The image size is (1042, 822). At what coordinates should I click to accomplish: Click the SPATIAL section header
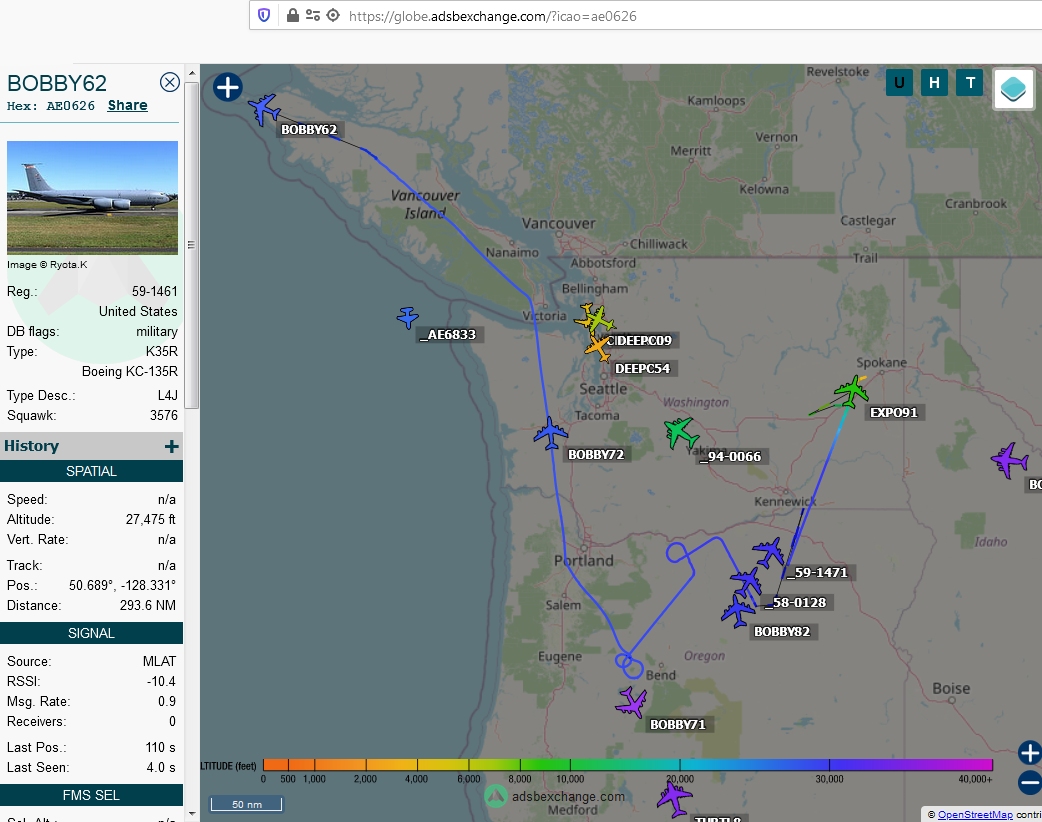[x=92, y=471]
